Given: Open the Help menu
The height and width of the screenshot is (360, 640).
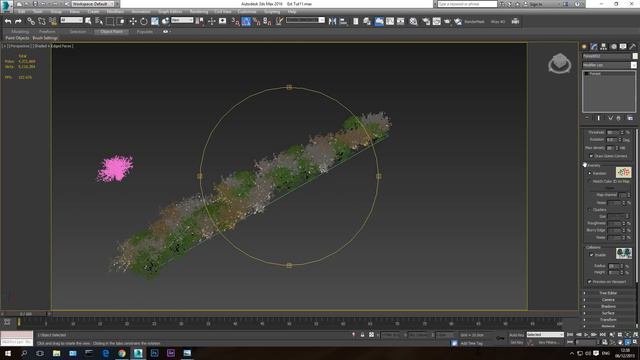Looking at the screenshot, I should [x=291, y=11].
